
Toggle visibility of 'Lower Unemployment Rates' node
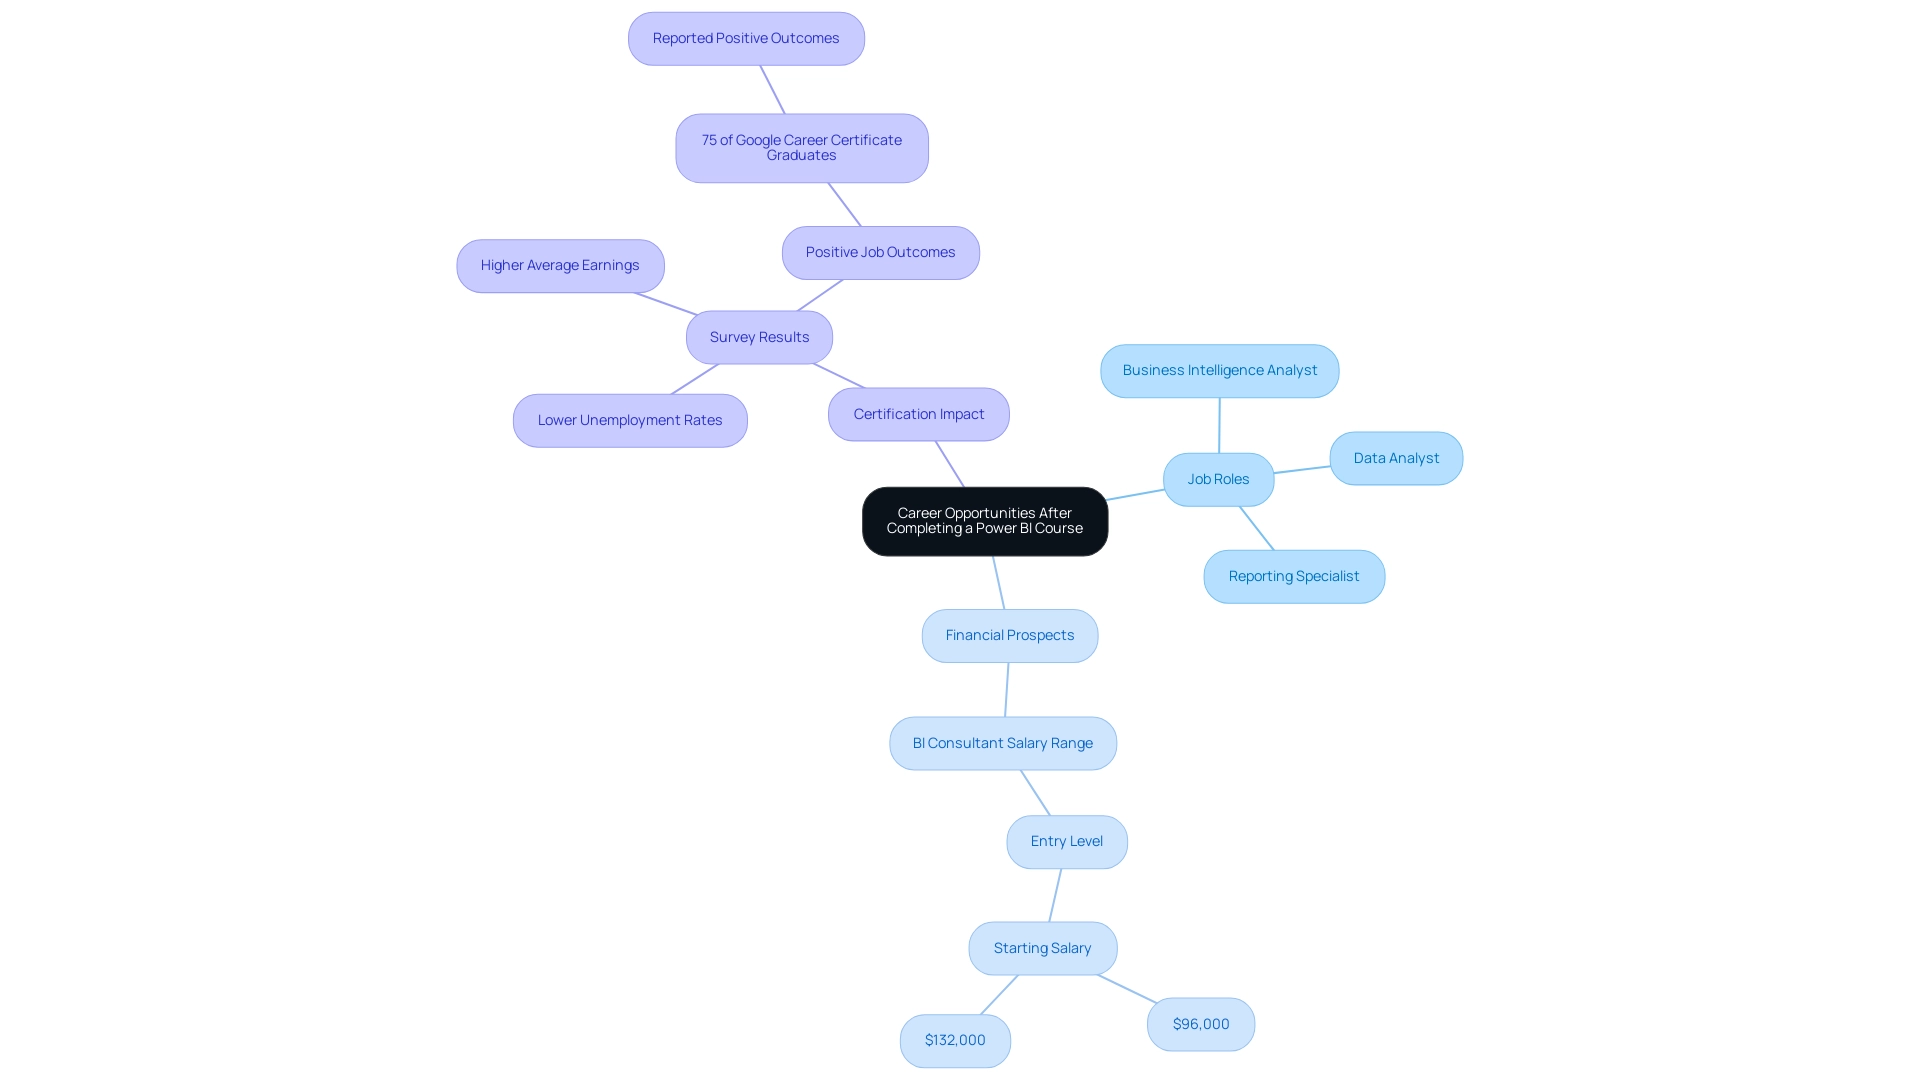click(629, 419)
